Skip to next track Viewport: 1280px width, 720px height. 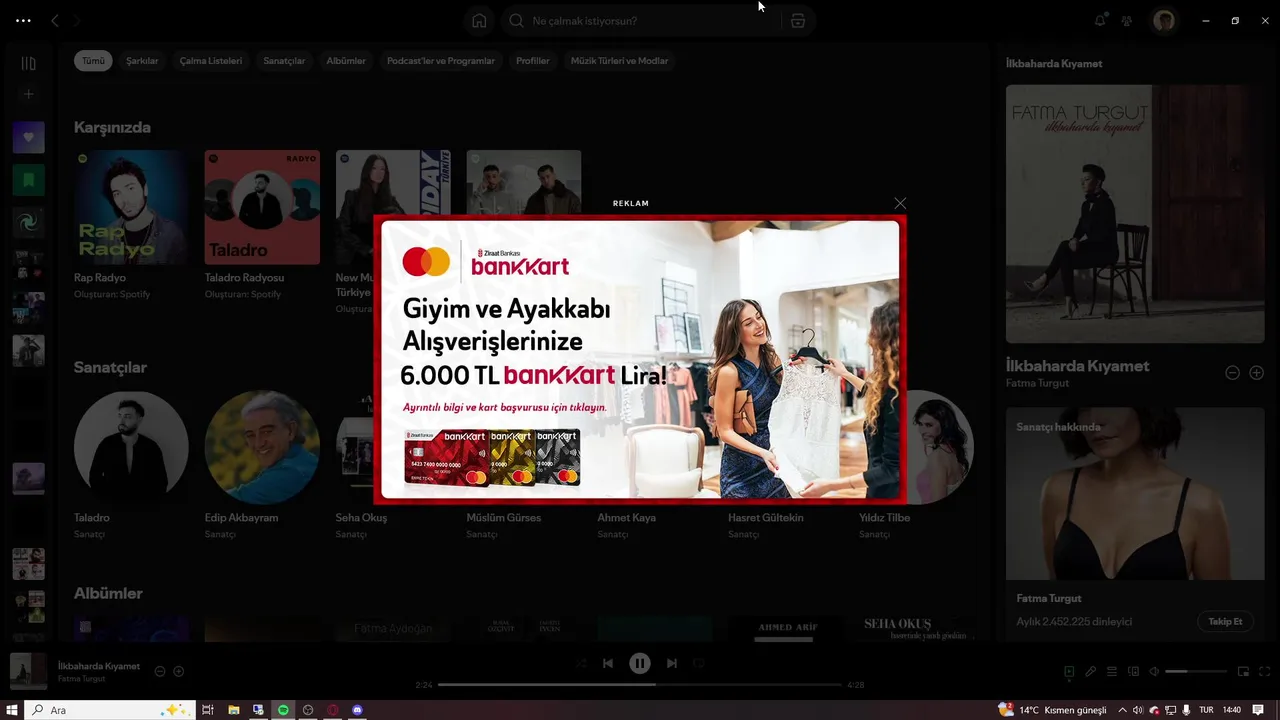pyautogui.click(x=672, y=663)
